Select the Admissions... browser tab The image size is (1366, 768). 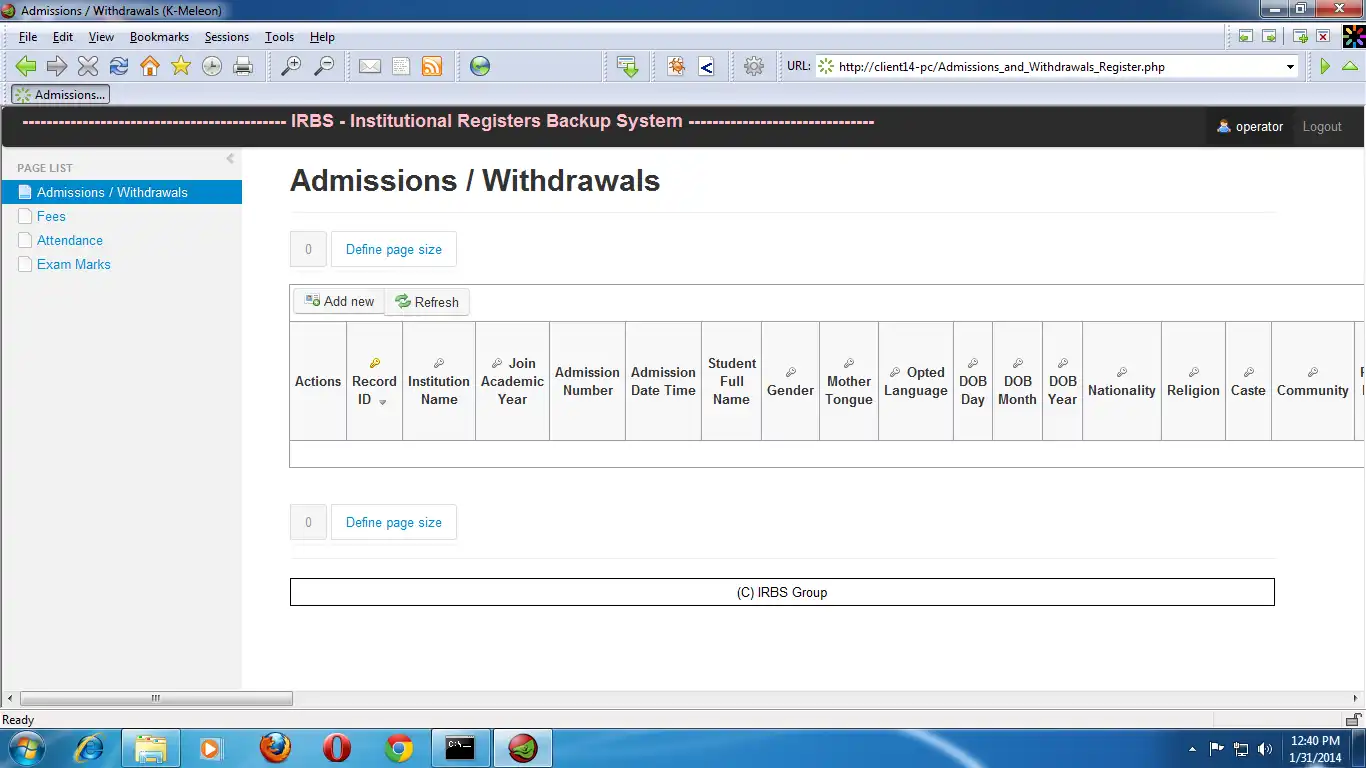point(60,95)
